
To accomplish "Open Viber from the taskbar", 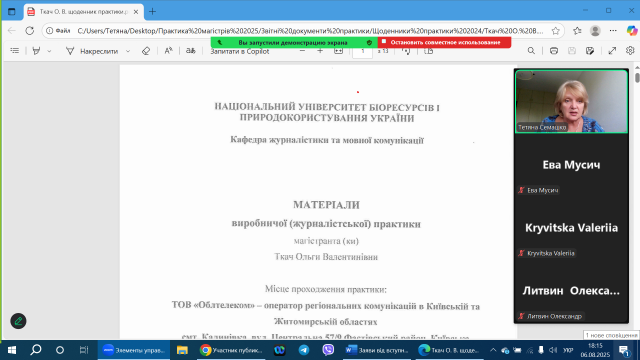I will [x=328, y=350].
